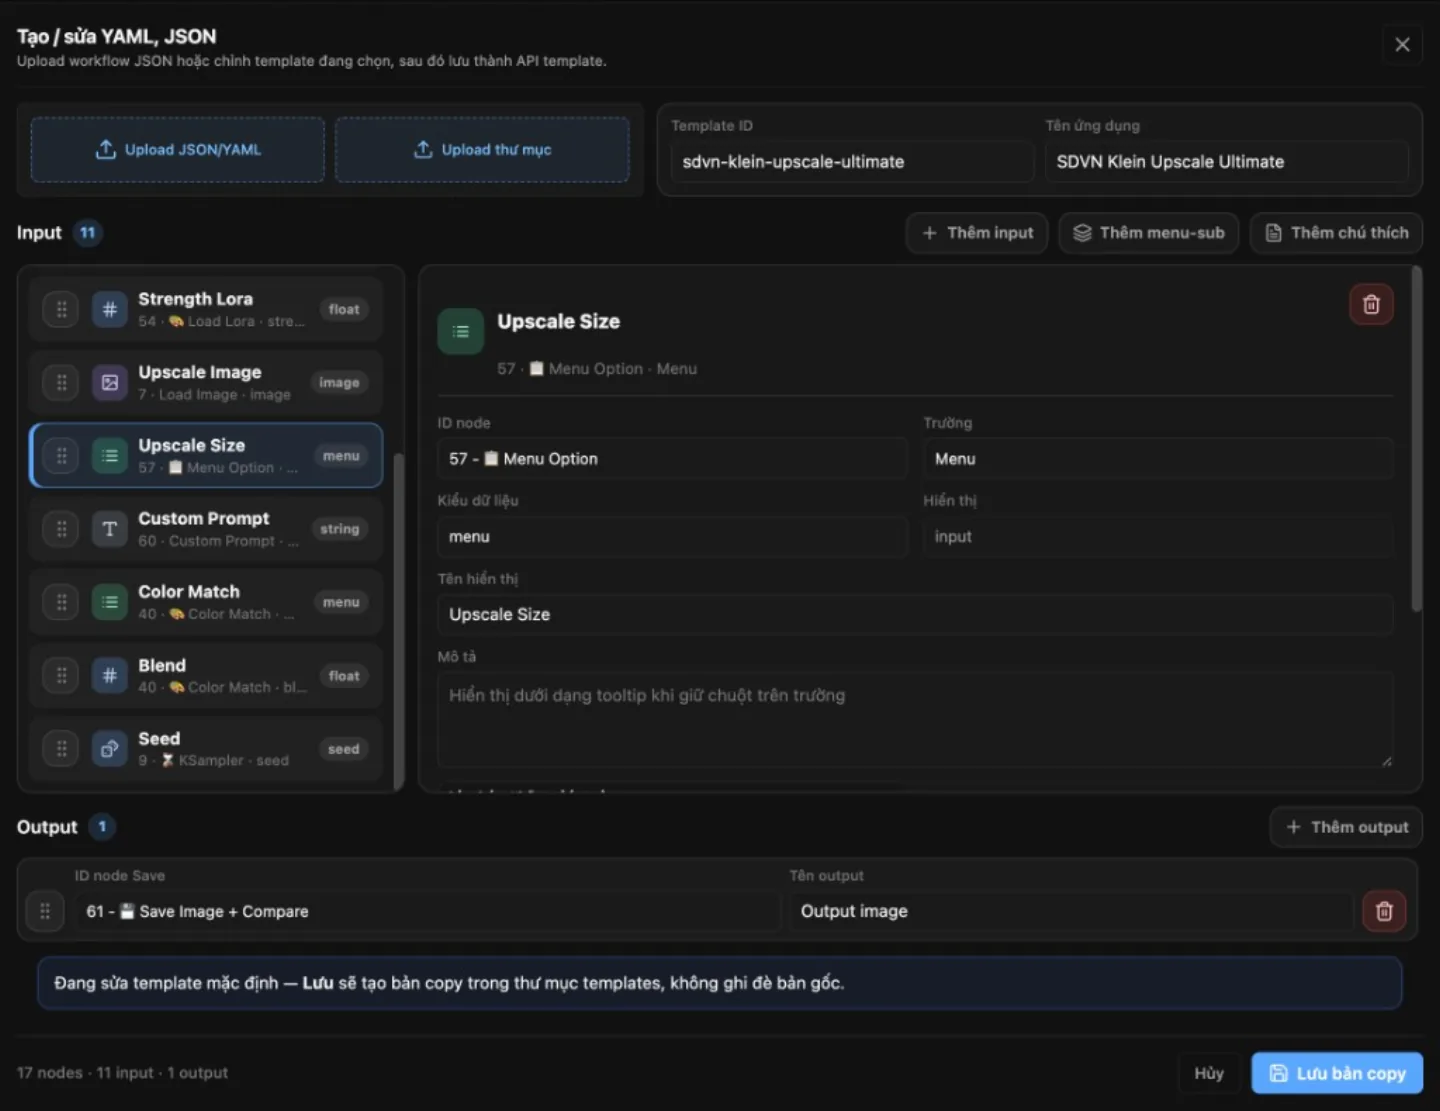Click drag handle of Upscale Image row
The image size is (1440, 1111).
click(61, 382)
